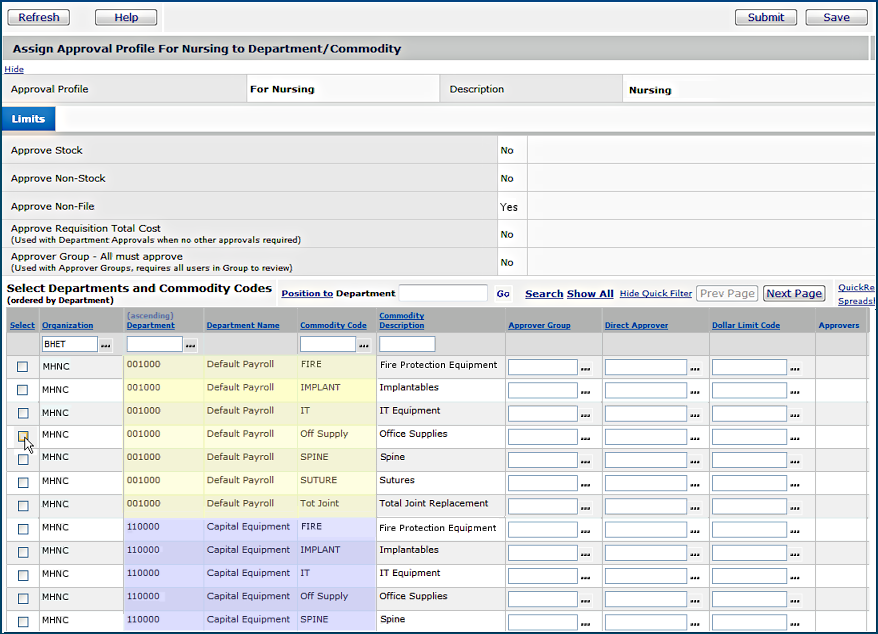The image size is (878, 634).
Task: Open Direct Approver lookup for Sutures row
Action: tap(694, 483)
